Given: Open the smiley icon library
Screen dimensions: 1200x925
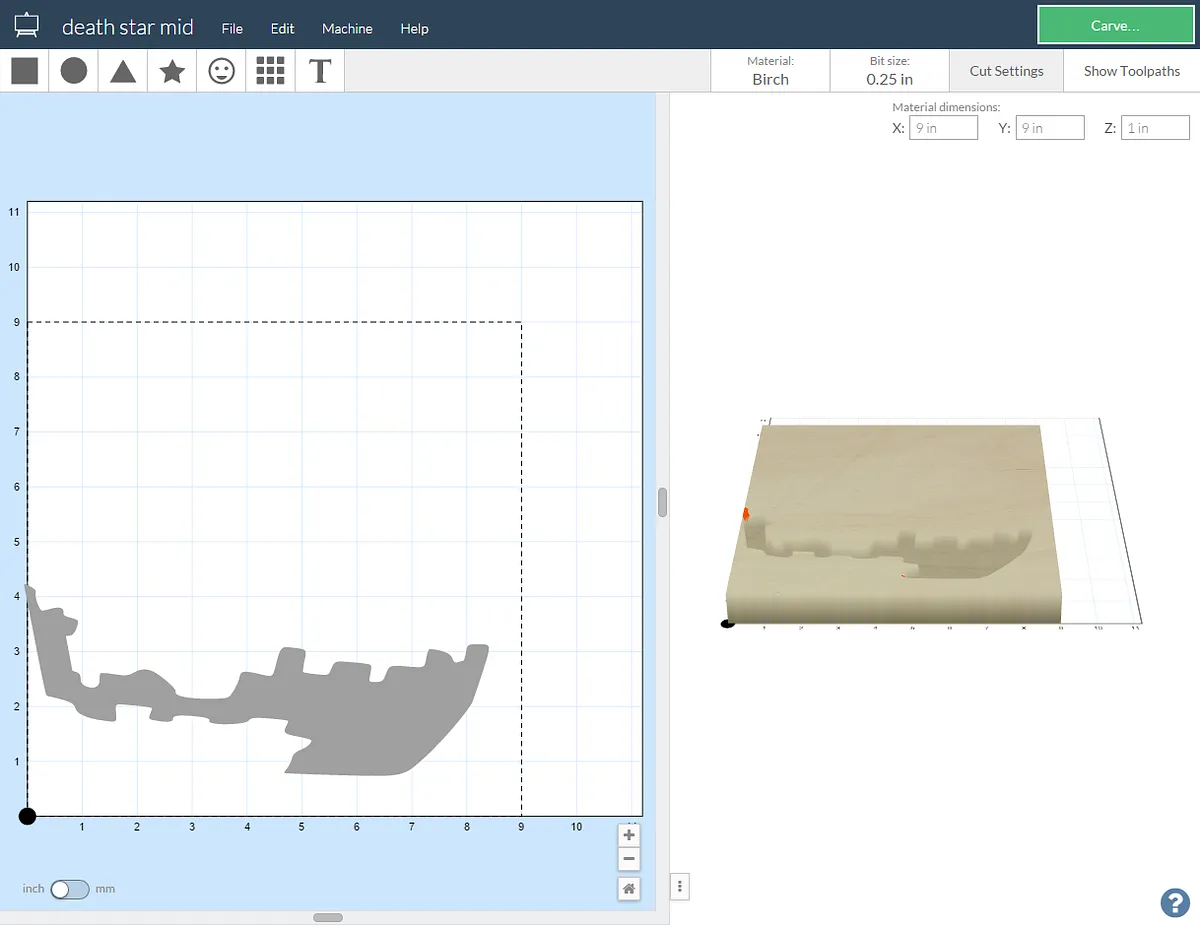Looking at the screenshot, I should [221, 71].
